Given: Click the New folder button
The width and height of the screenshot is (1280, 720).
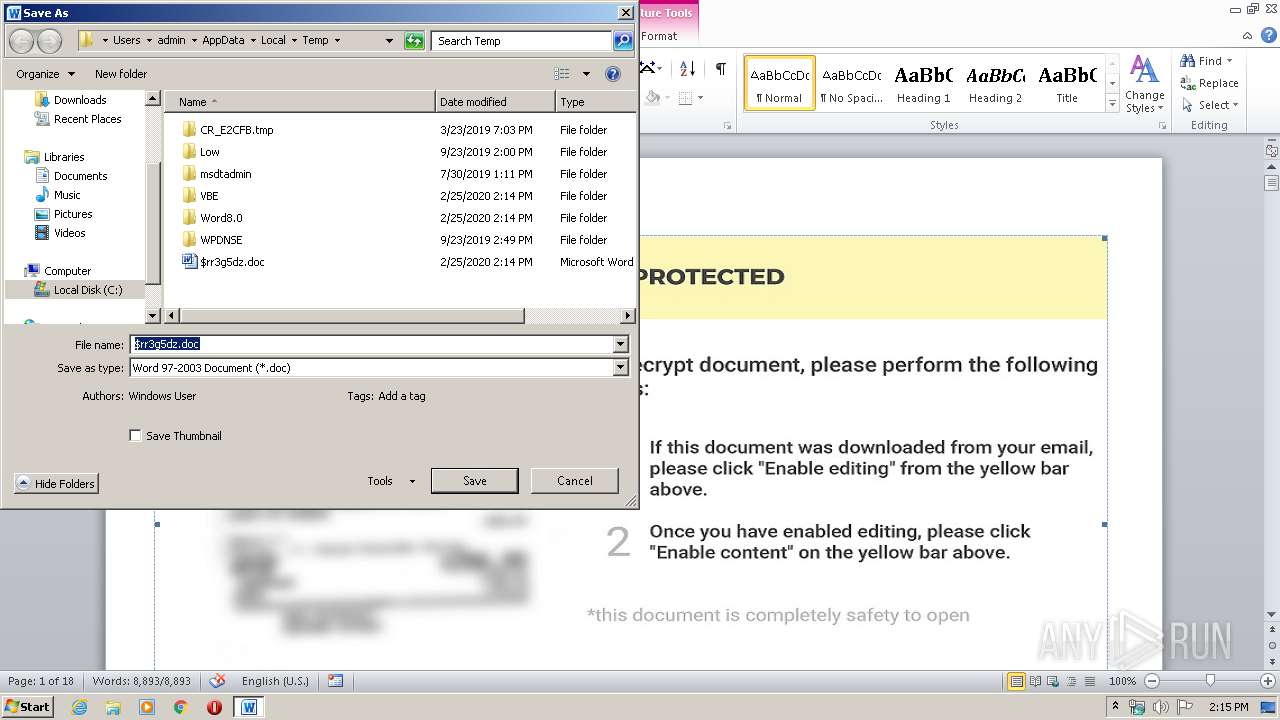Looking at the screenshot, I should 121,74.
